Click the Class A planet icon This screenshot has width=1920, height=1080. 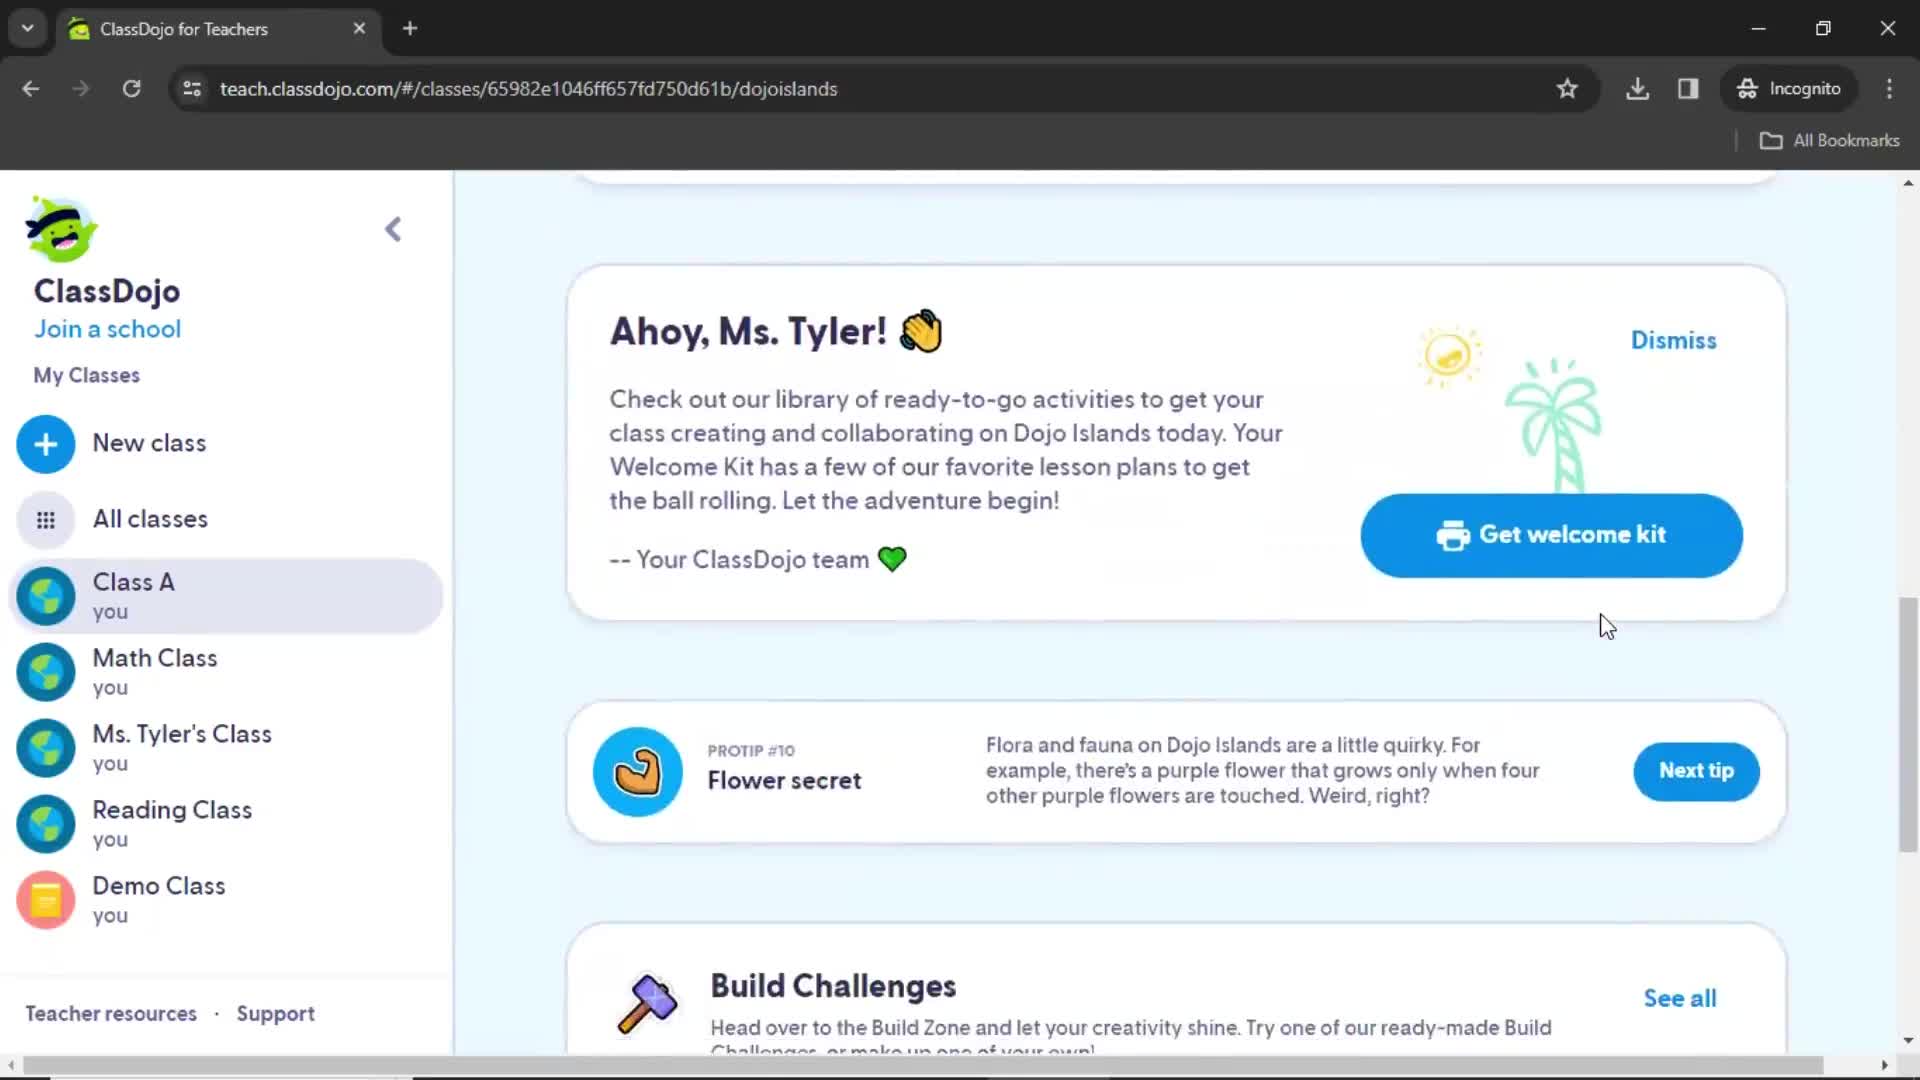pyautogui.click(x=45, y=595)
